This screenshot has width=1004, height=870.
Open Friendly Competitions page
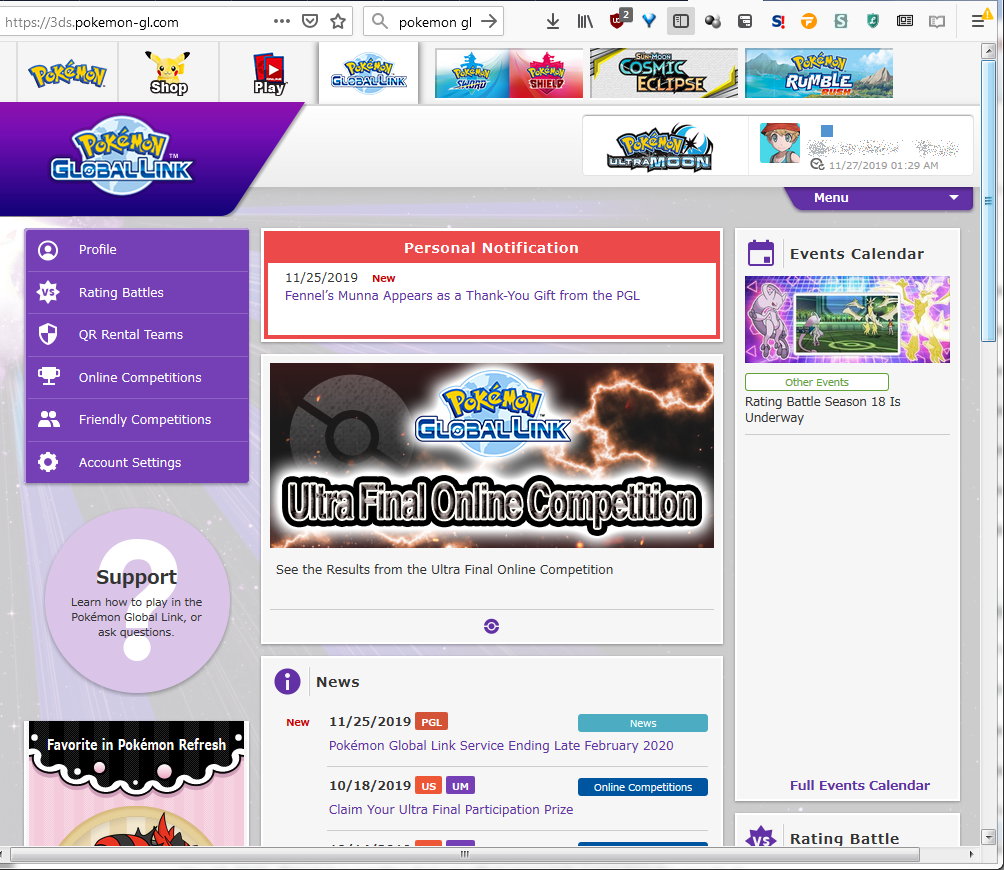[x=137, y=420]
